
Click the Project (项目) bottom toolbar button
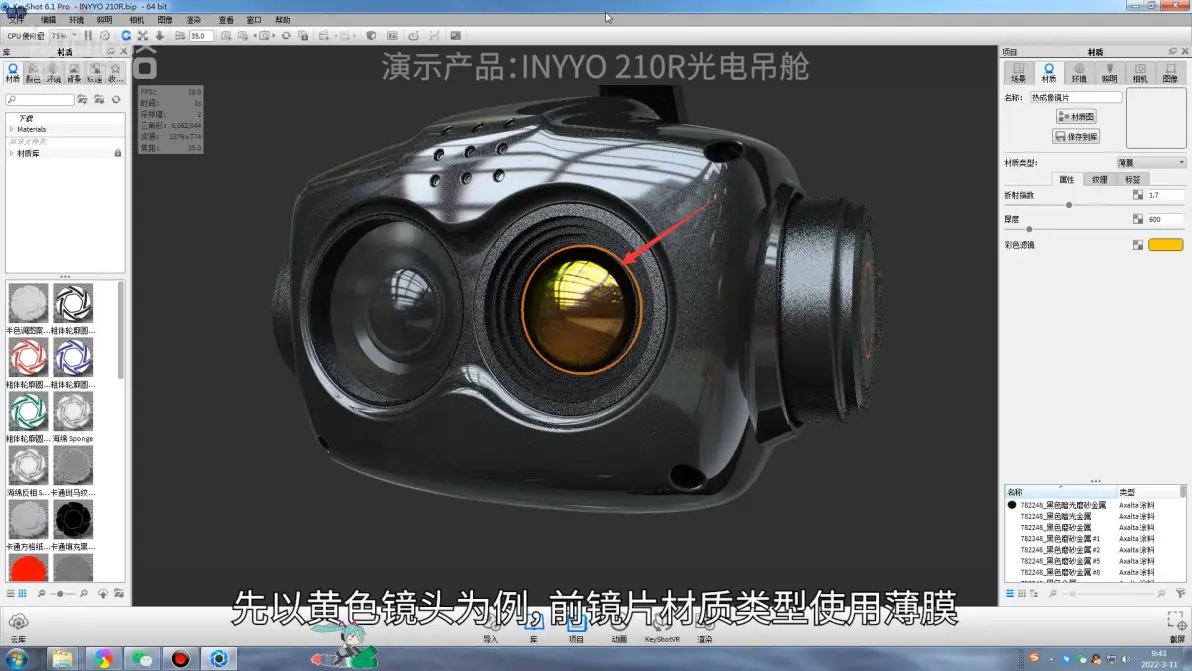click(x=576, y=631)
